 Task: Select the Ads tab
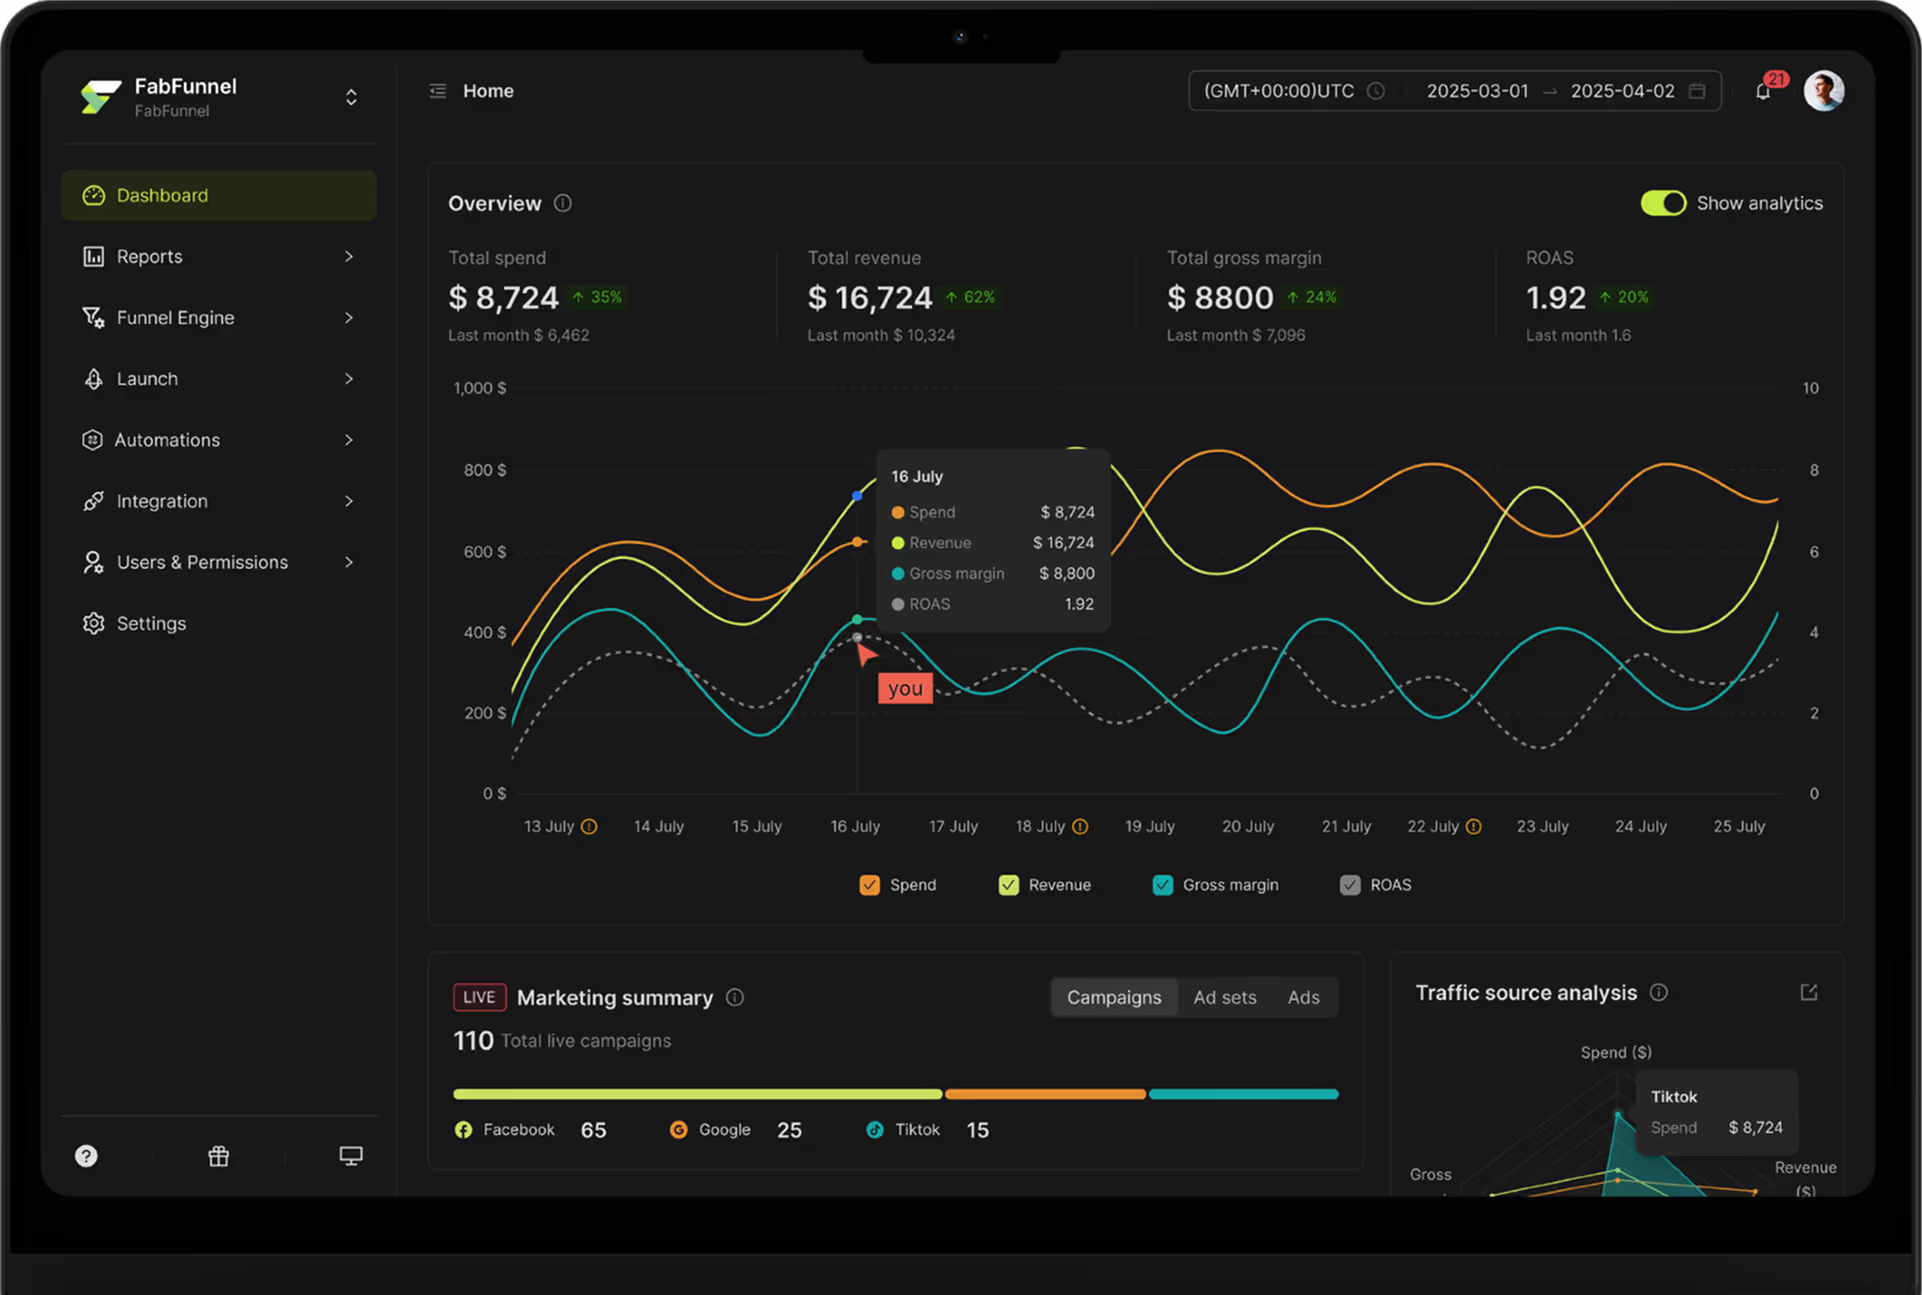click(x=1303, y=997)
